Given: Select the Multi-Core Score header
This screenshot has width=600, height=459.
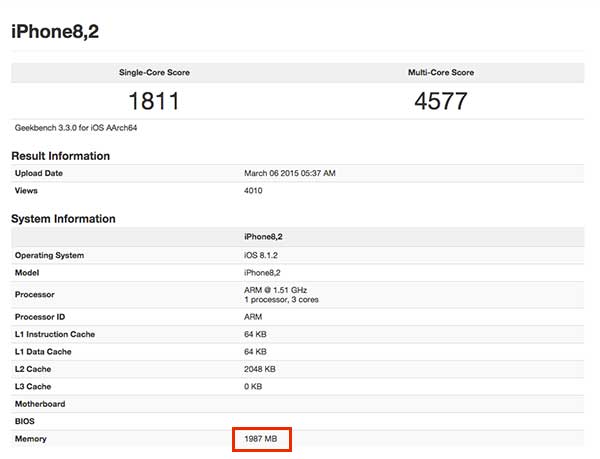Looking at the screenshot, I should 441,72.
